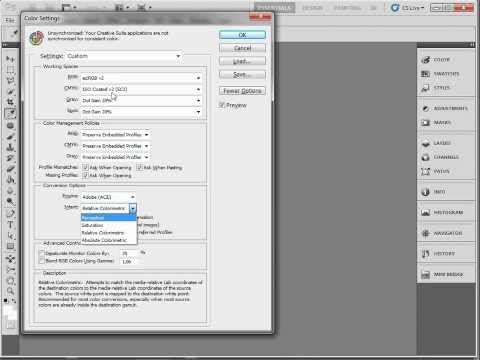Select the Pen tool

click(x=10, y=214)
